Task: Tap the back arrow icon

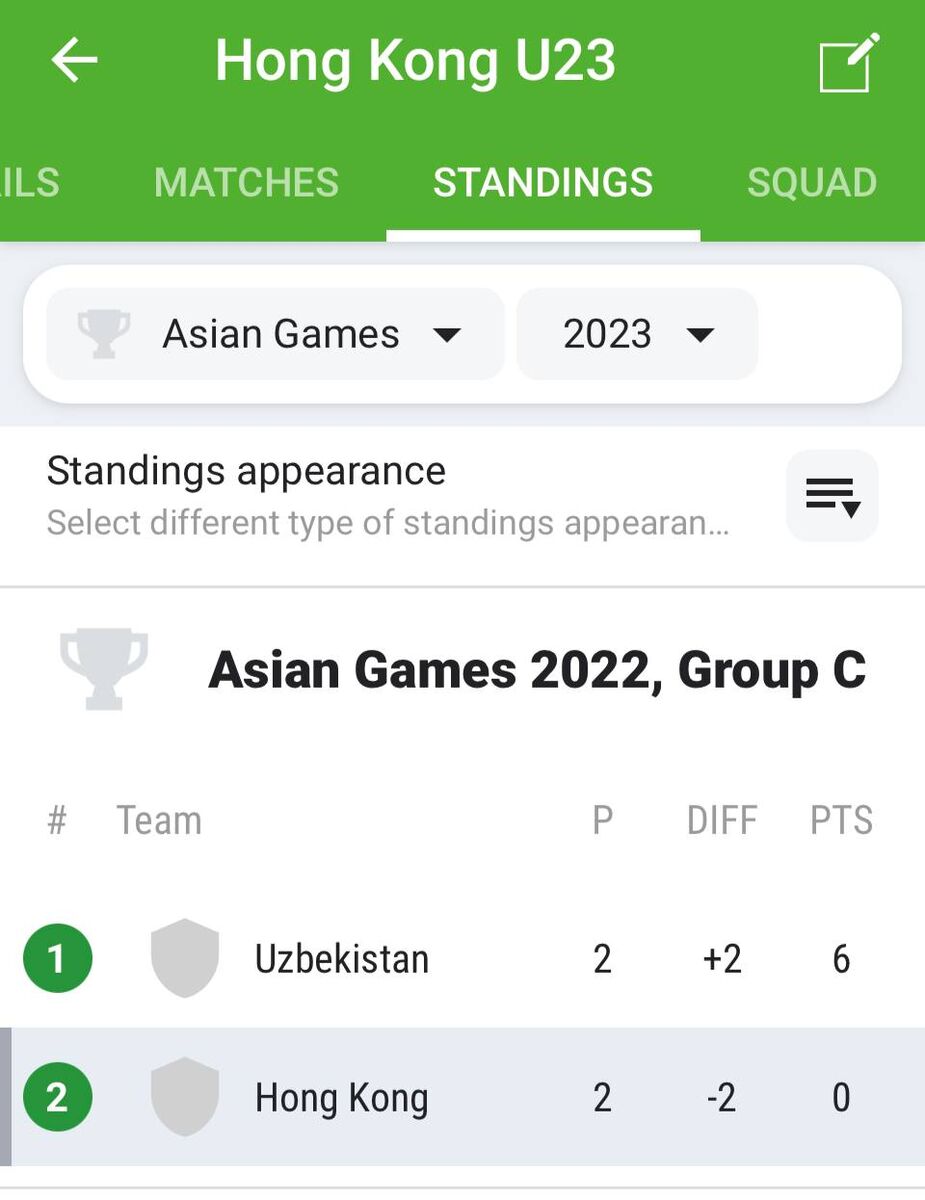Action: (x=74, y=61)
